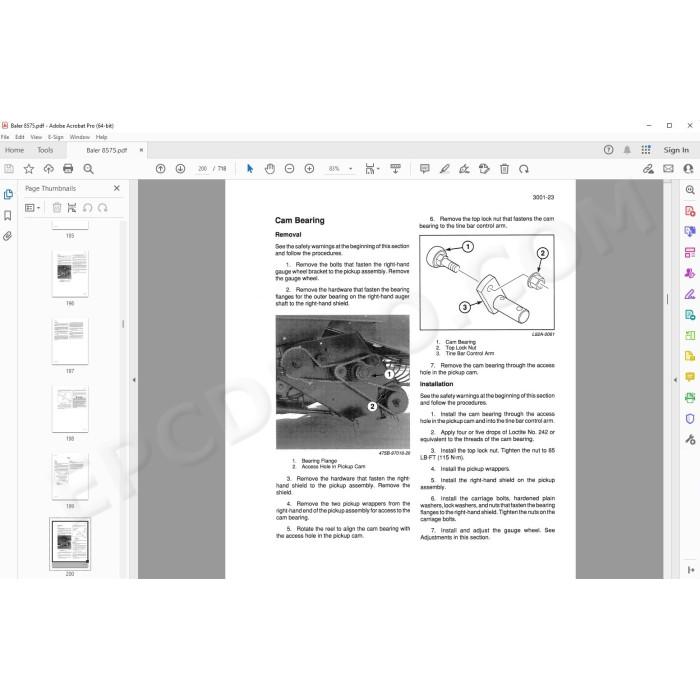Open page 199 thumbnail
This screenshot has height=700, width=700.
[70, 476]
